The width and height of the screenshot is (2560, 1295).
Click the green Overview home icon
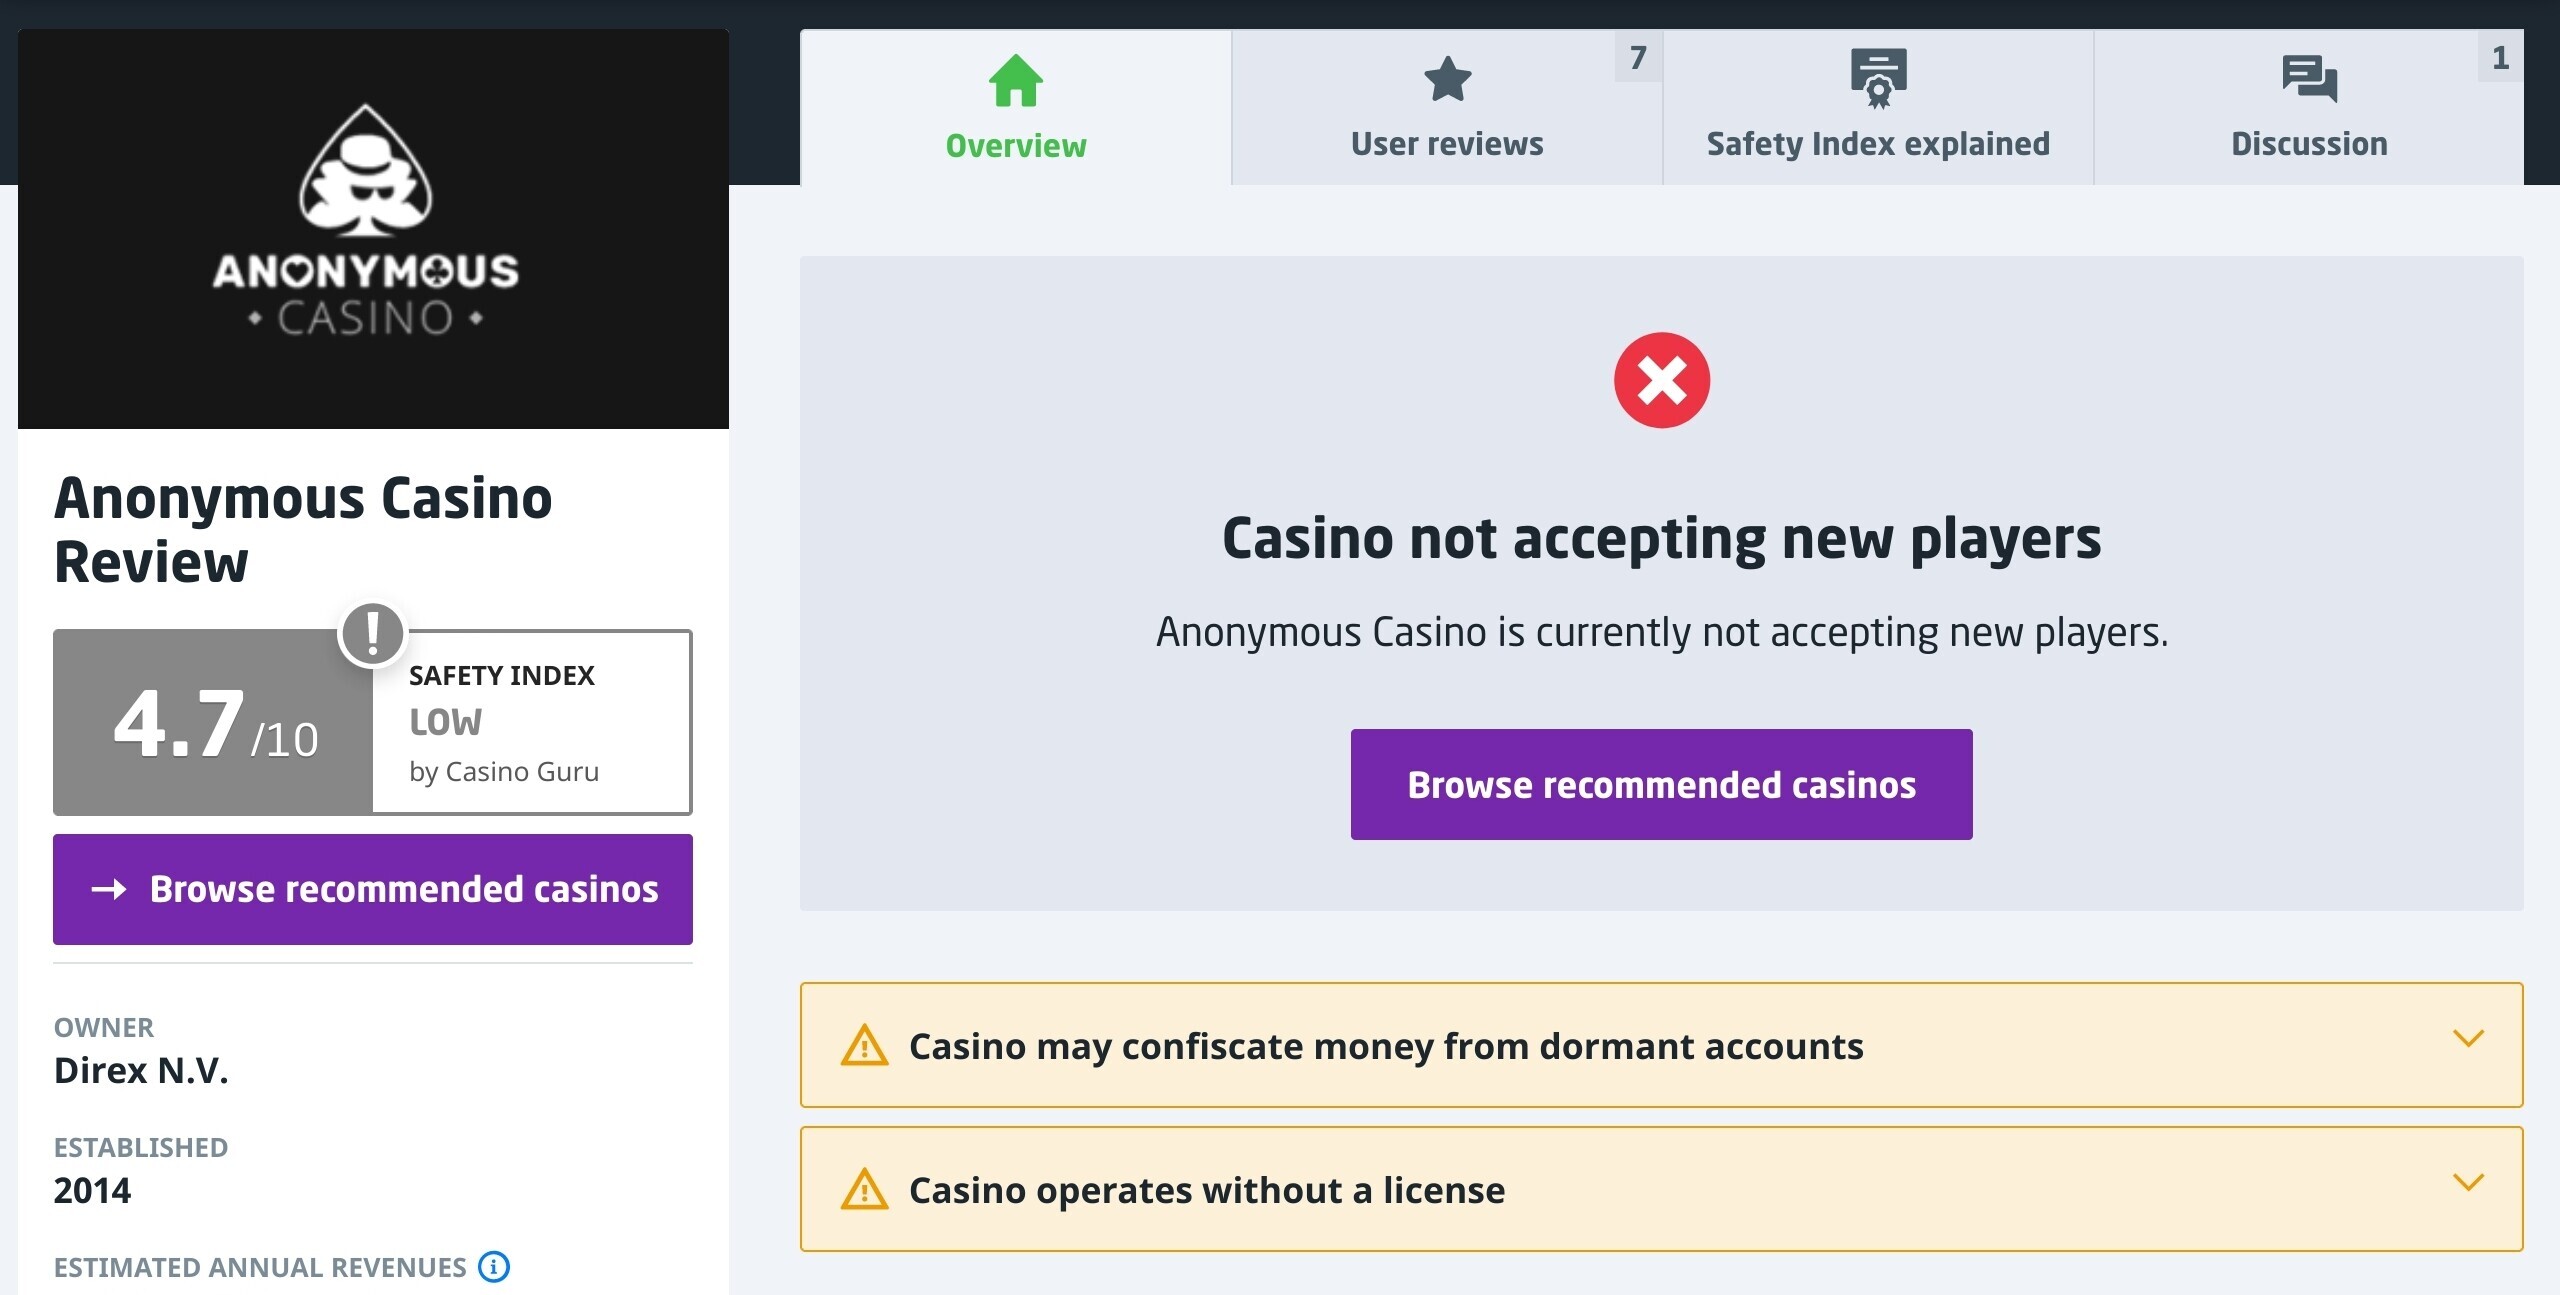click(x=1015, y=80)
